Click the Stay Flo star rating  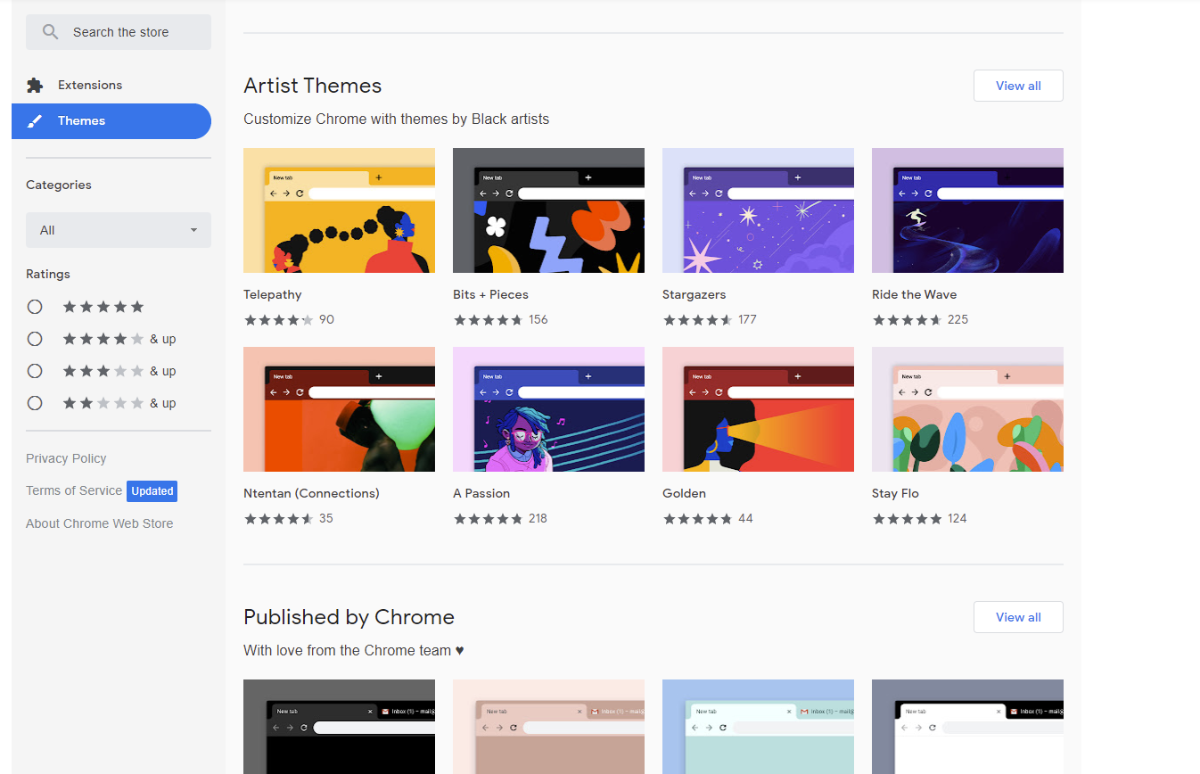(908, 519)
